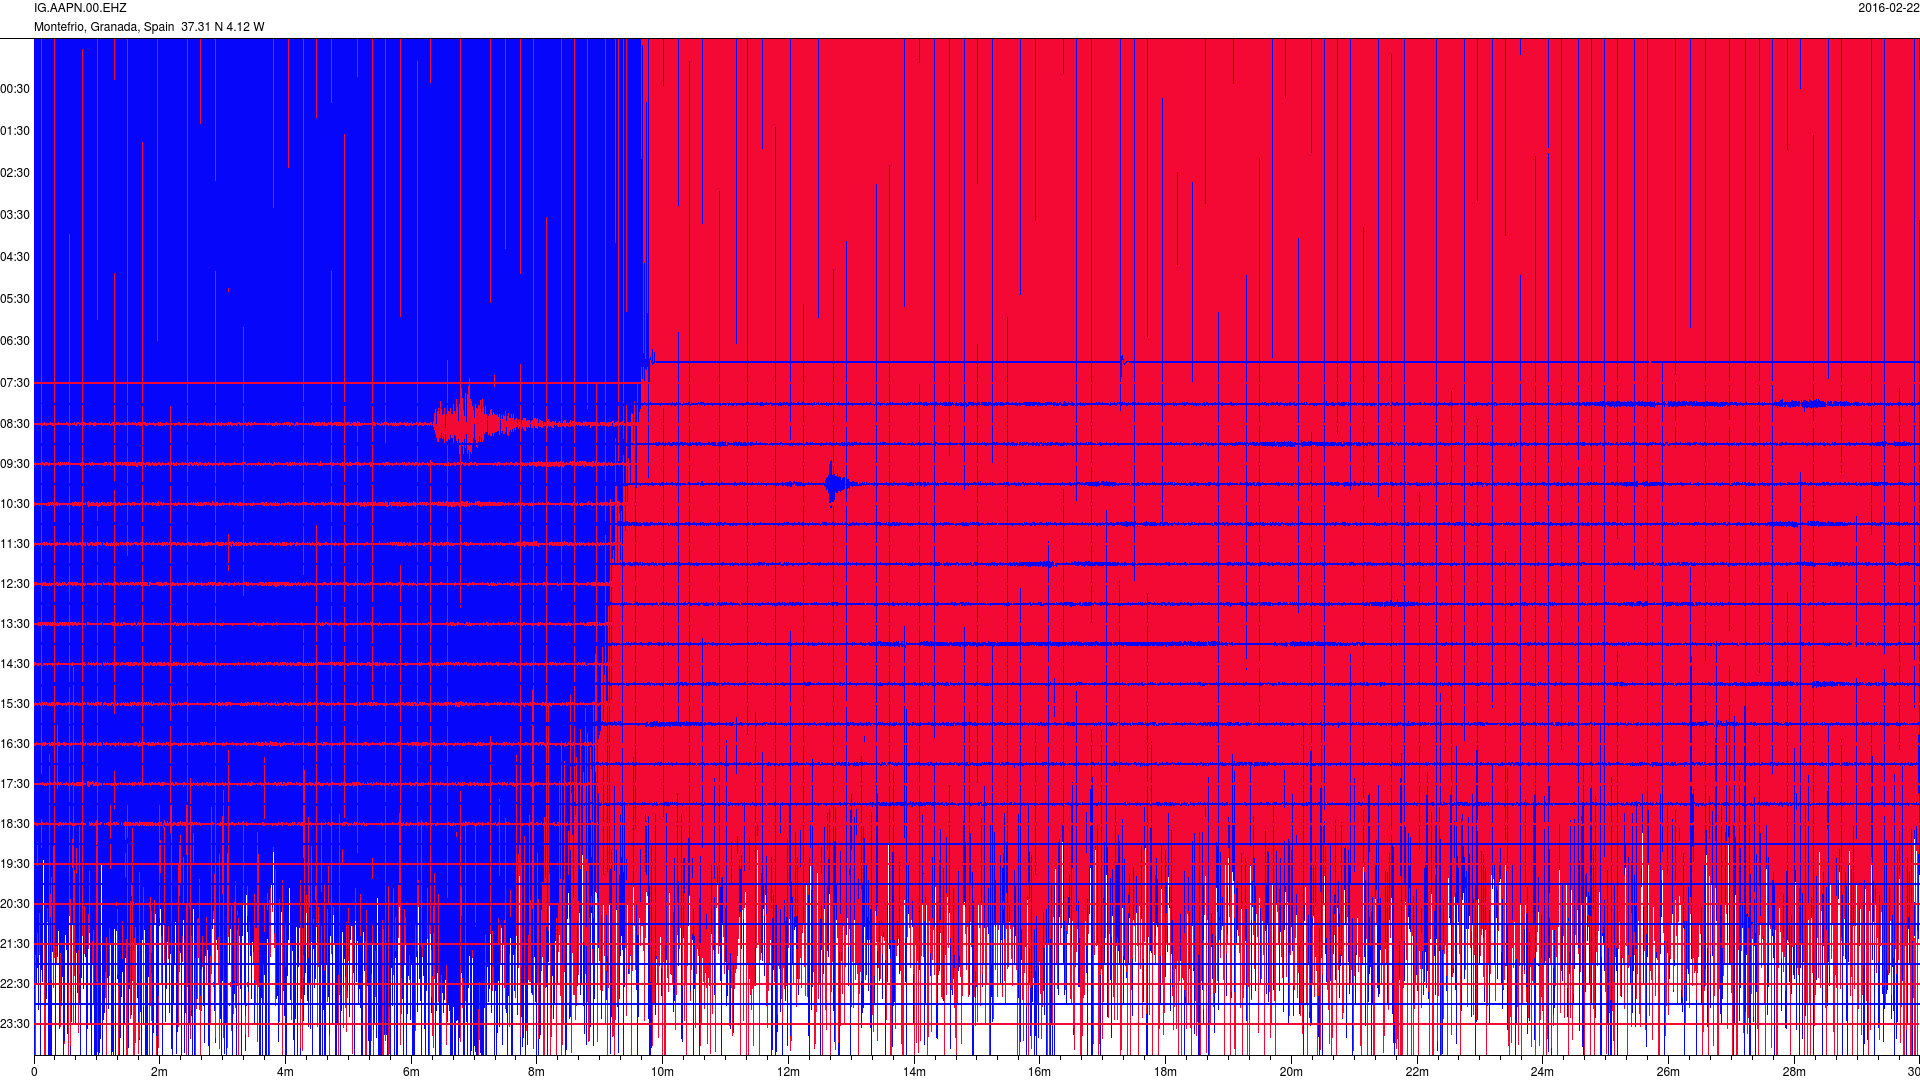Click the 4m minute axis label
The image size is (1920, 1080).
285,1072
